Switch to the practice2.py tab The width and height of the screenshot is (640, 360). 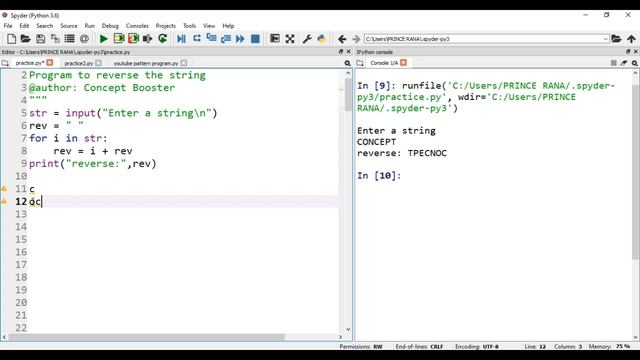(x=78, y=63)
